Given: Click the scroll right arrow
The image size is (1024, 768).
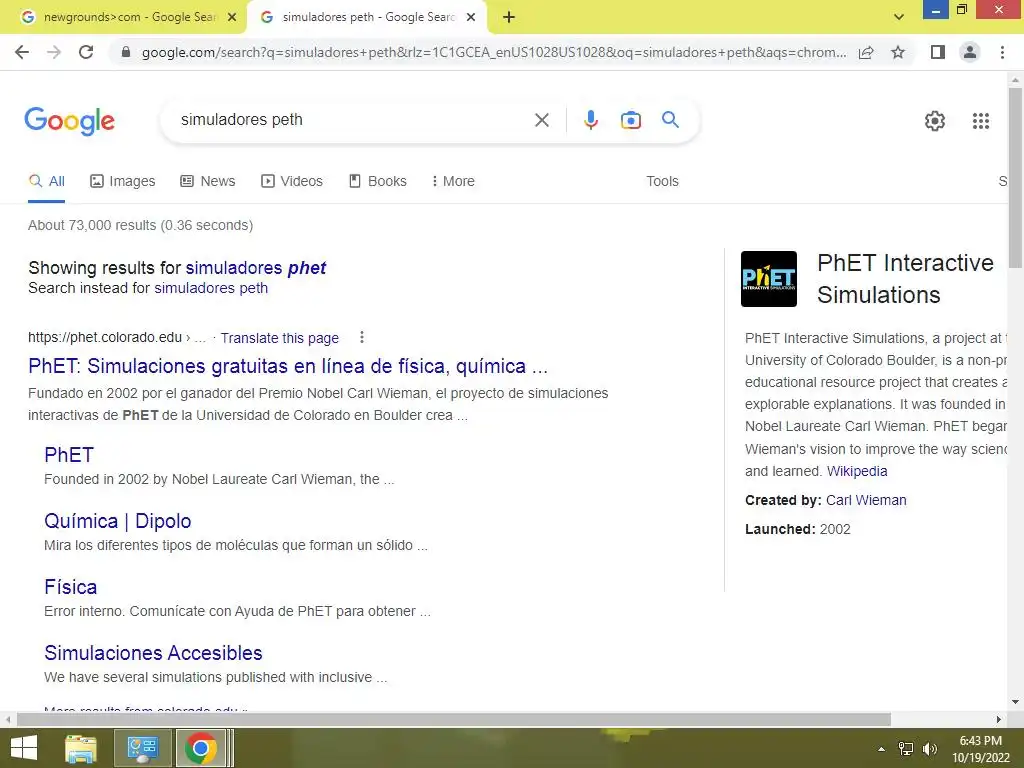Looking at the screenshot, I should (x=999, y=719).
